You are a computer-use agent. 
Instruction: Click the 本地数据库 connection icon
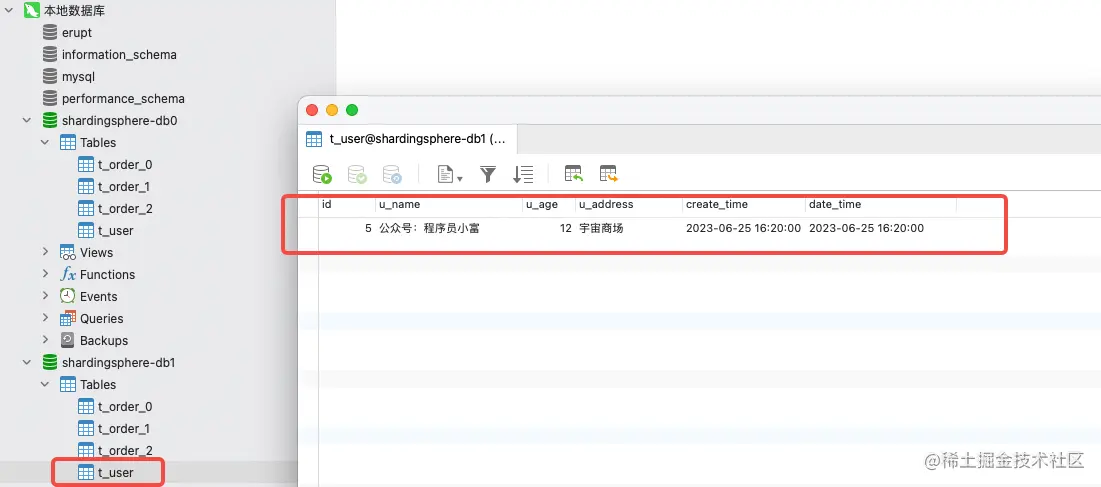(x=31, y=11)
